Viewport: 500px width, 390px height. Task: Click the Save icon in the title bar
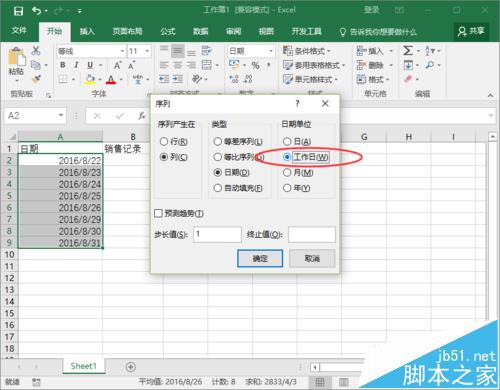click(18, 11)
